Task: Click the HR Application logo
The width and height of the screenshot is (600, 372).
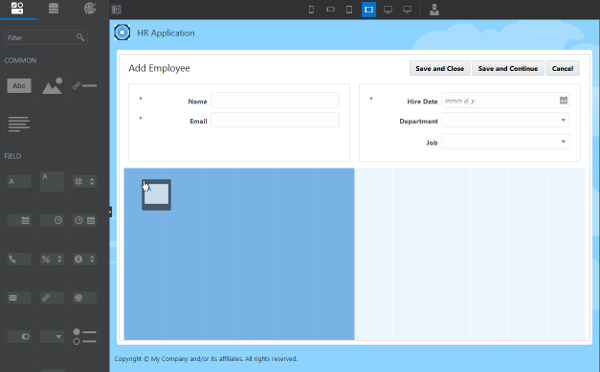Action: click(122, 33)
